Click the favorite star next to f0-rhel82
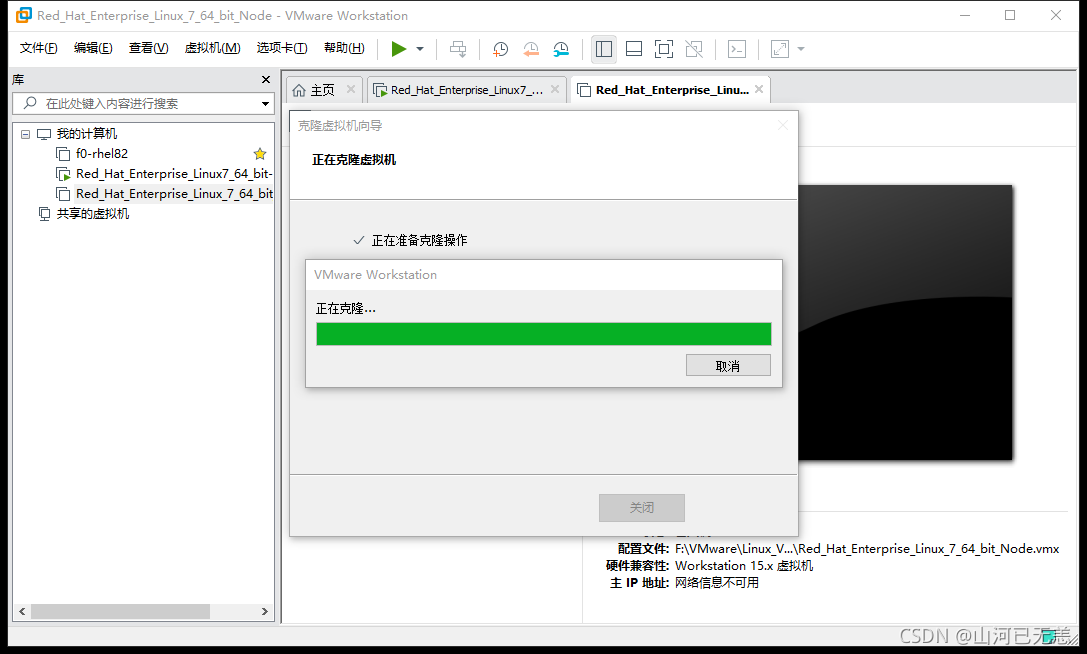This screenshot has height=654, width=1087. pos(260,153)
